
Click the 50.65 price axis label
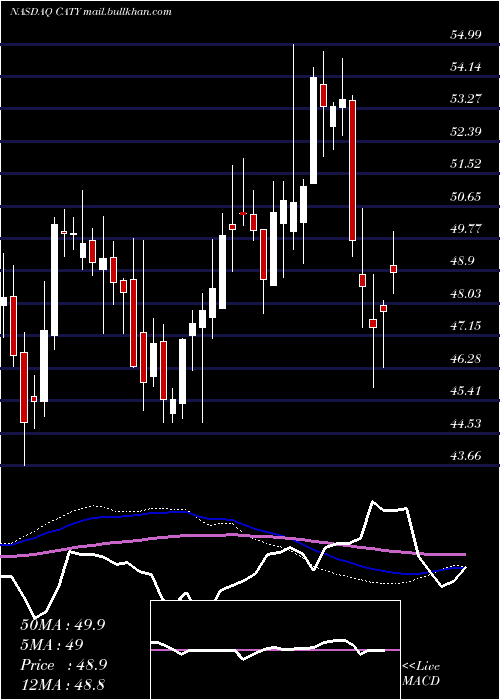(465, 196)
